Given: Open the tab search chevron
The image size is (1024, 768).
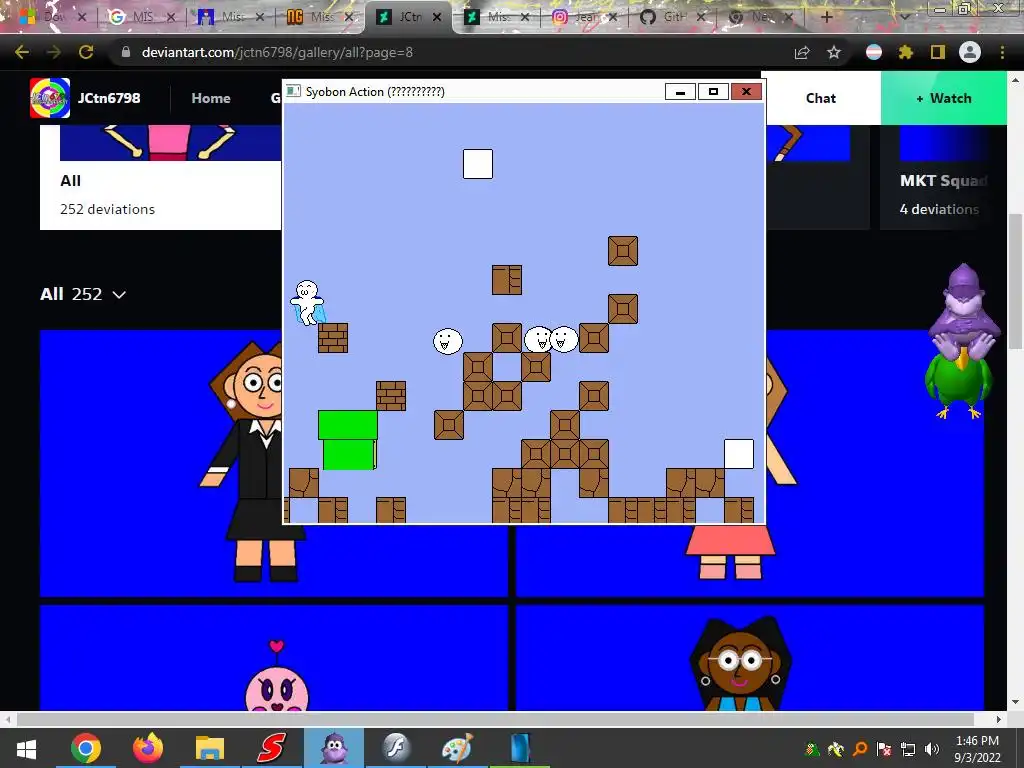Looking at the screenshot, I should click(905, 17).
